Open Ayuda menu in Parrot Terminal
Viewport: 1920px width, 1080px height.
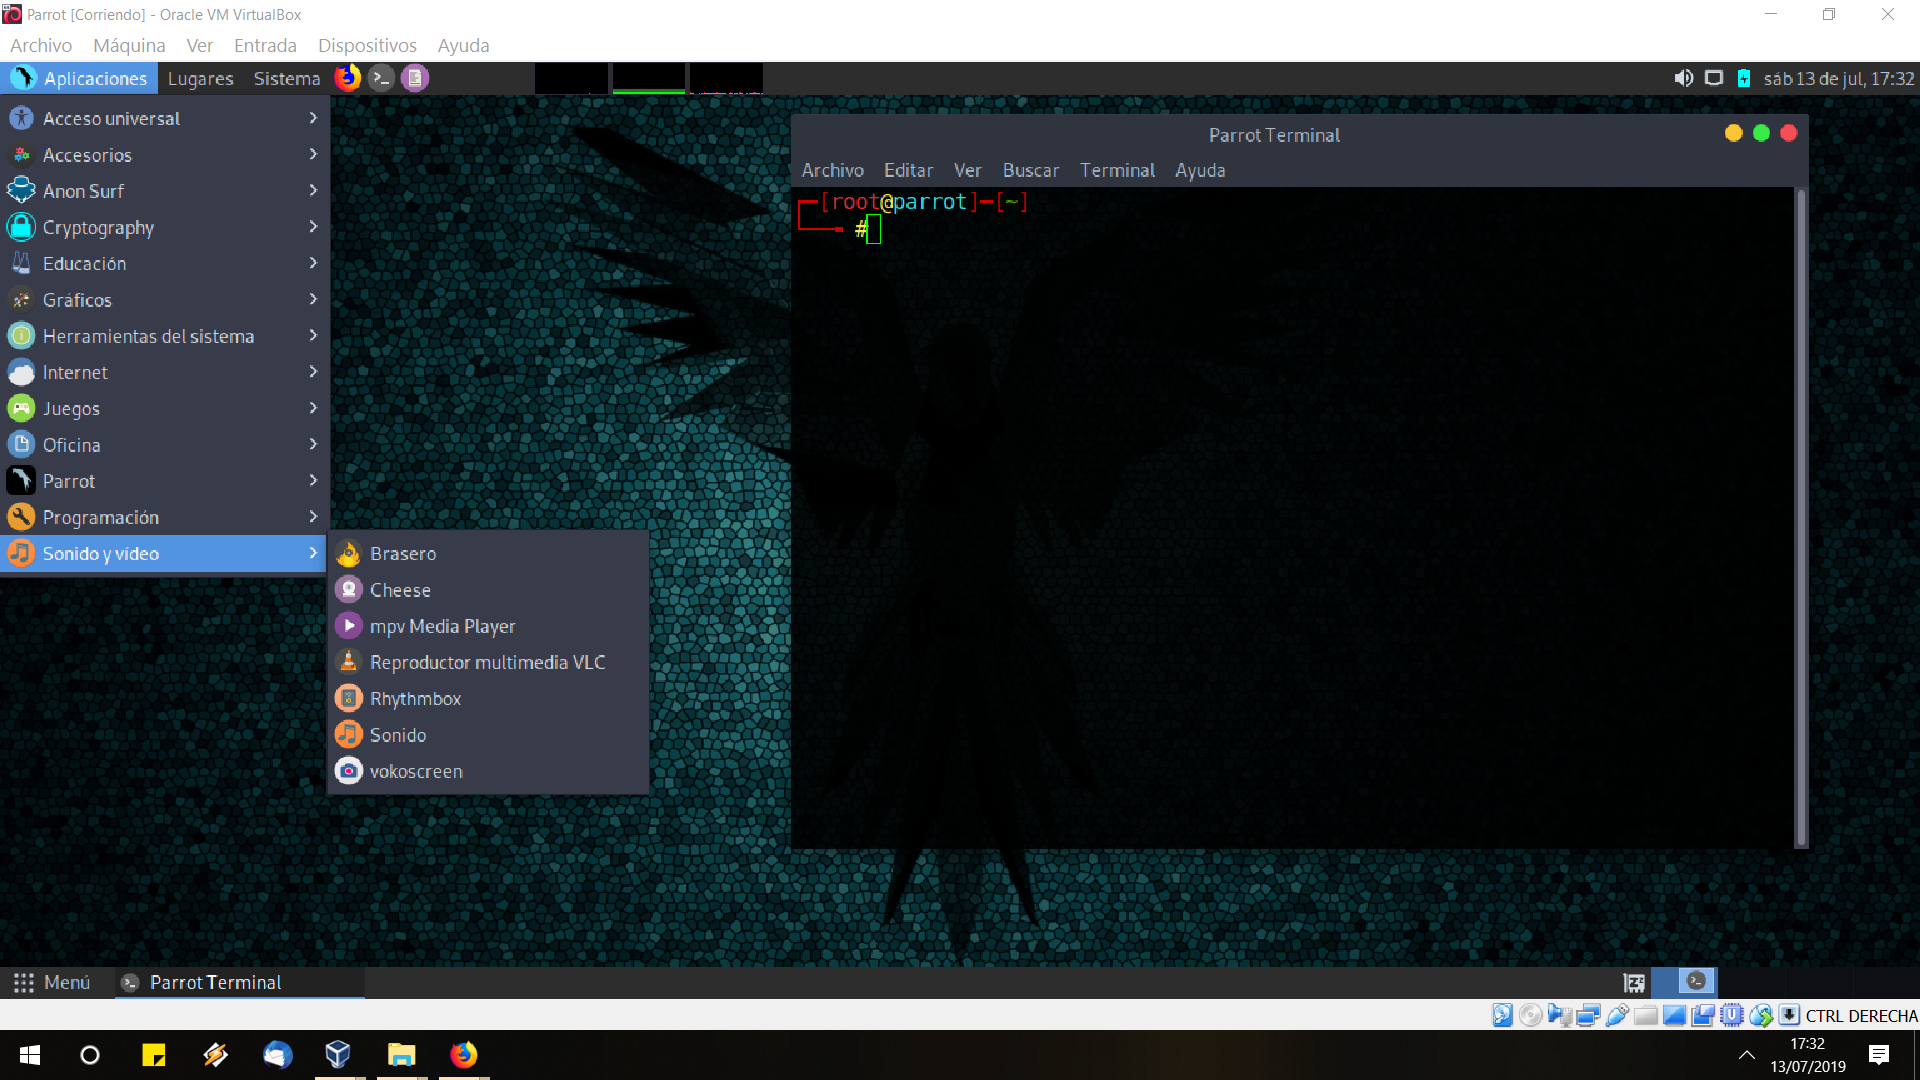(x=1200, y=170)
